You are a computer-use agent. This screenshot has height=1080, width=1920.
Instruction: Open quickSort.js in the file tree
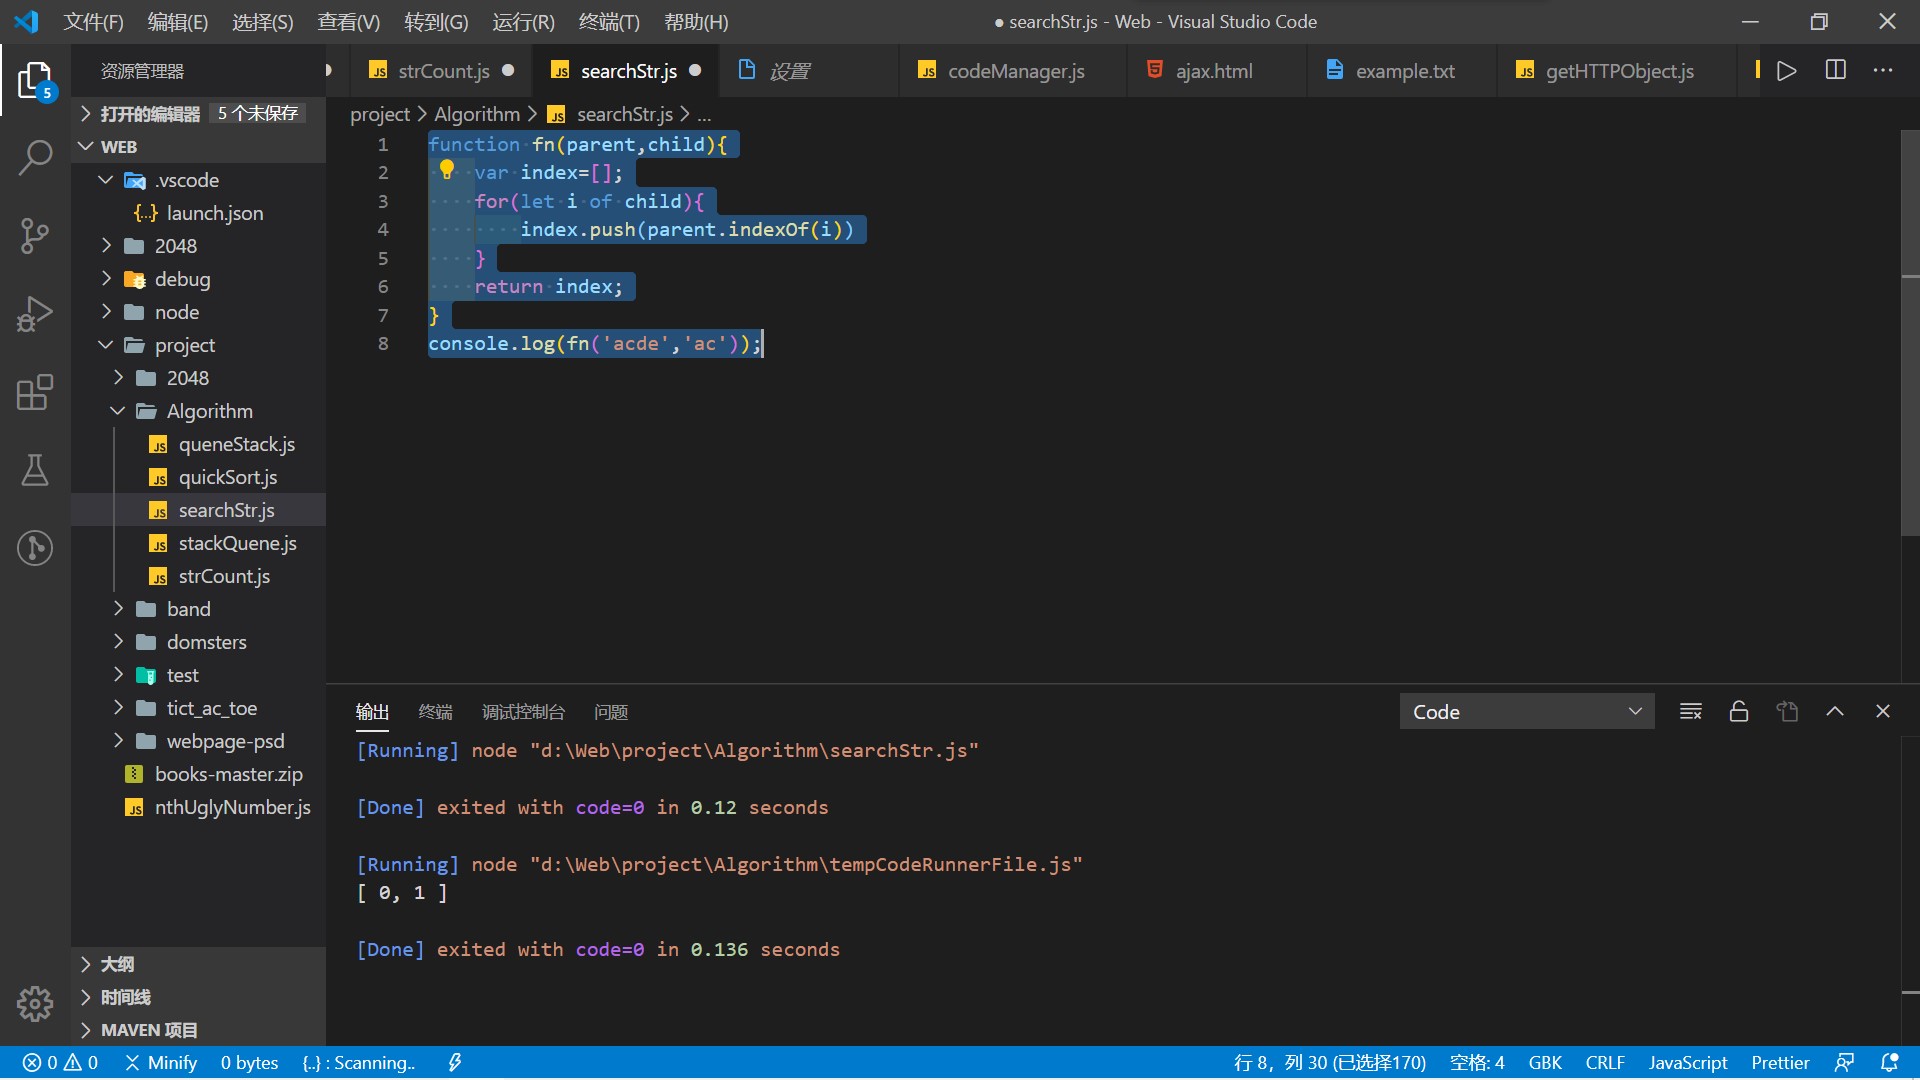pos(227,477)
